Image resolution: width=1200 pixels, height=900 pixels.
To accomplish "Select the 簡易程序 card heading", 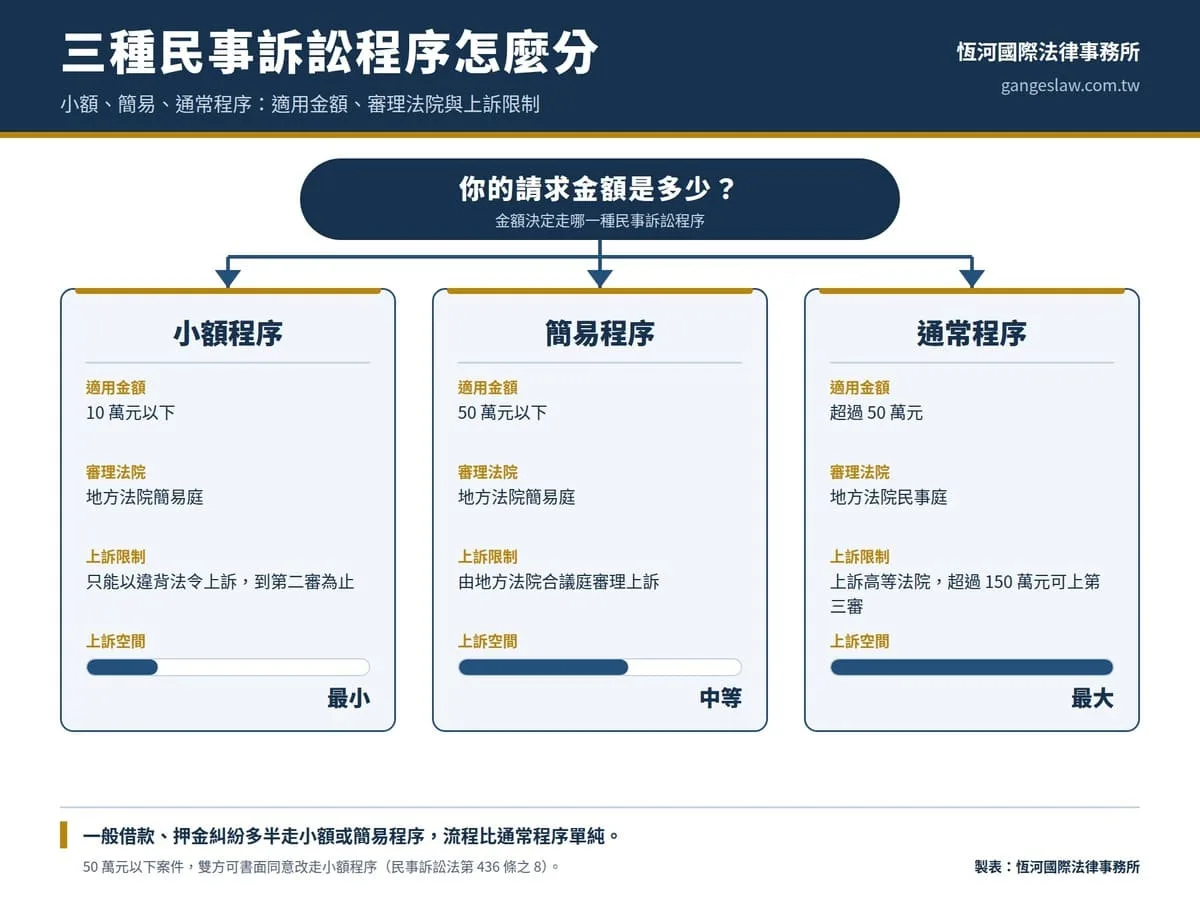I will (600, 334).
